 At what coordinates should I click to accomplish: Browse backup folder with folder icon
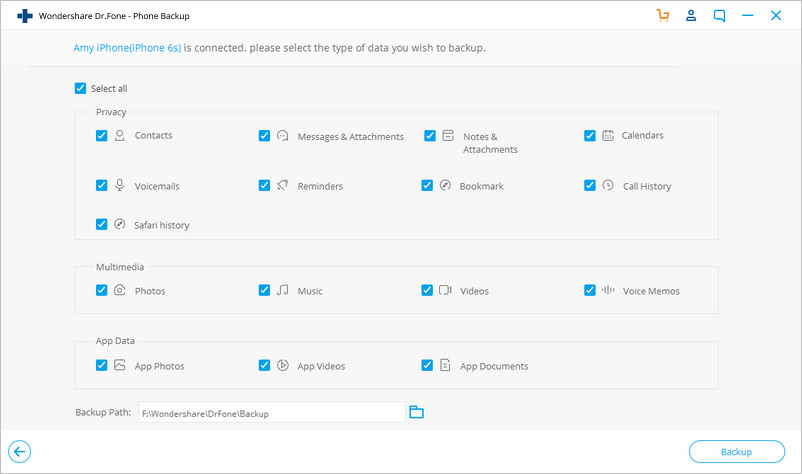tap(416, 412)
